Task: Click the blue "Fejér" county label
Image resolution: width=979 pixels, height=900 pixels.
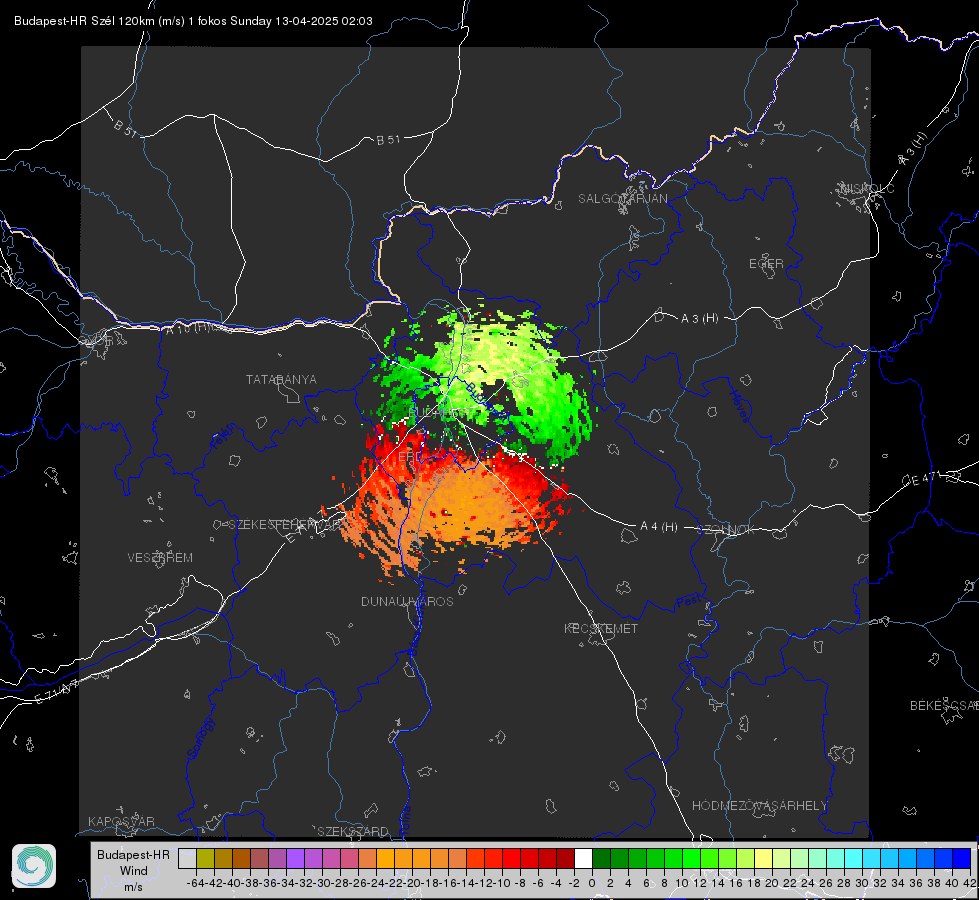Action: tap(224, 437)
